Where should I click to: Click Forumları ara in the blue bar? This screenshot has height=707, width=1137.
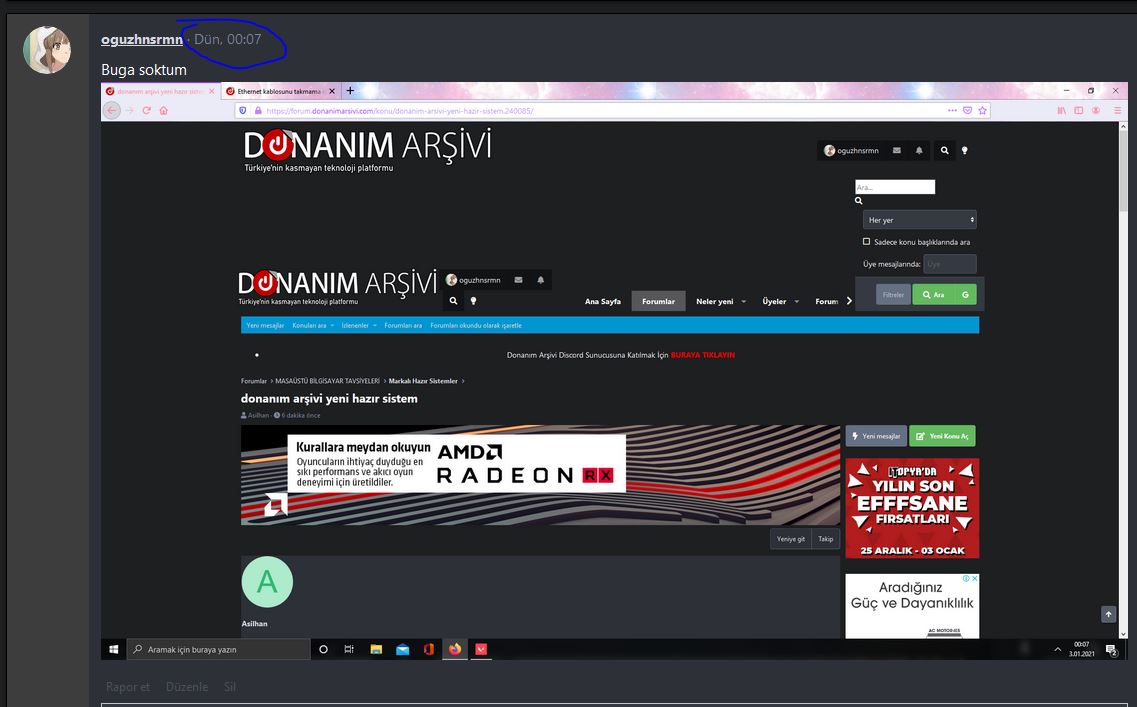pyautogui.click(x=403, y=326)
